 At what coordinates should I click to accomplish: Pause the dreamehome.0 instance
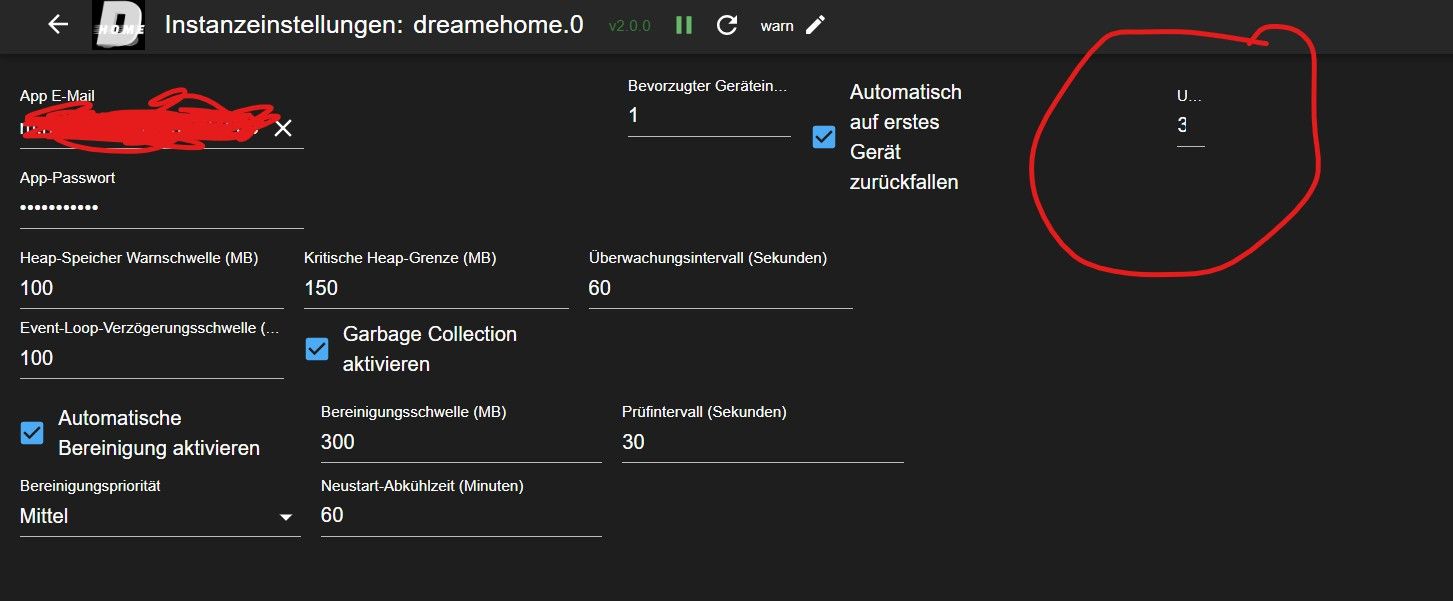pos(684,25)
